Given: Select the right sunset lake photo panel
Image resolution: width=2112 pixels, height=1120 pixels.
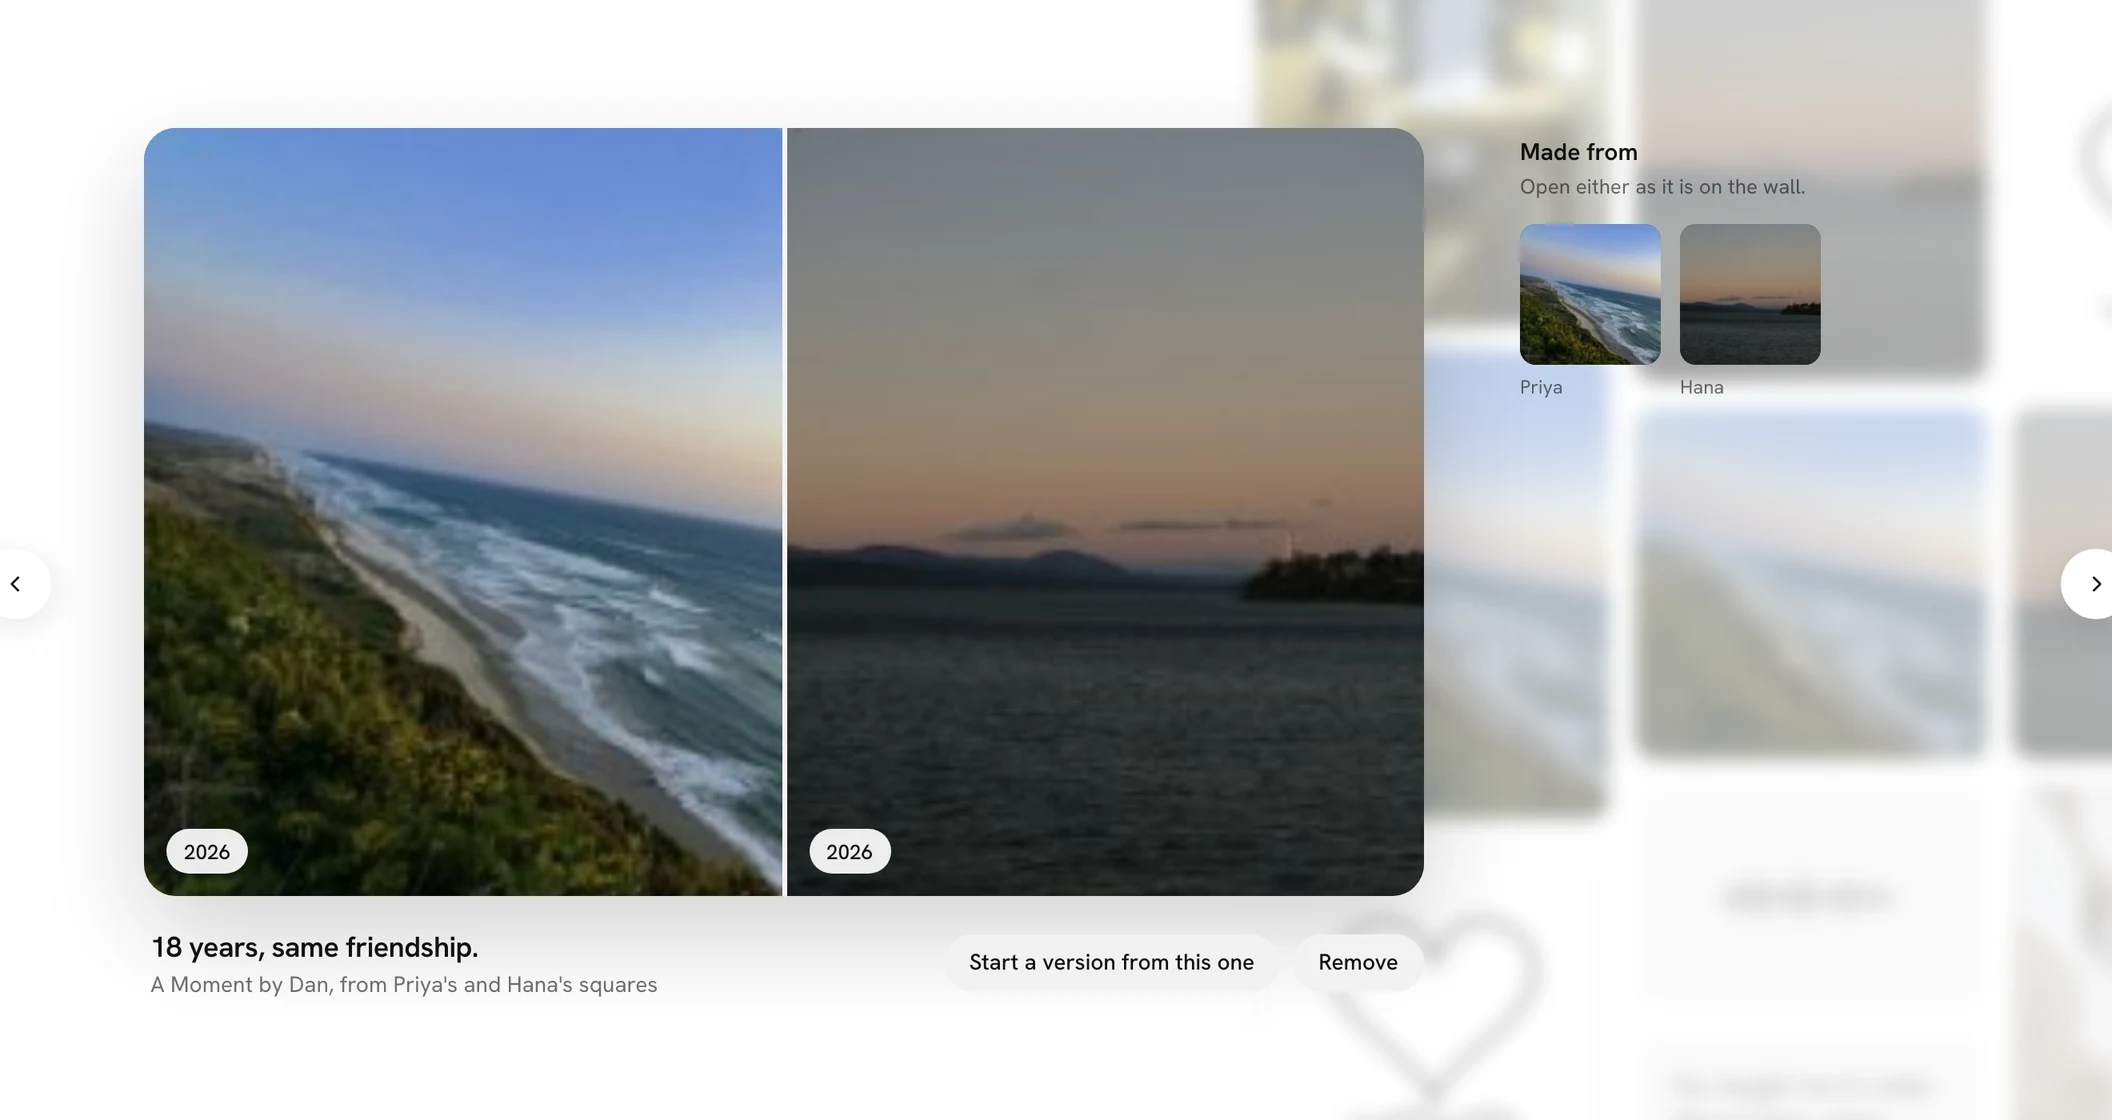Looking at the screenshot, I should pos(1105,512).
